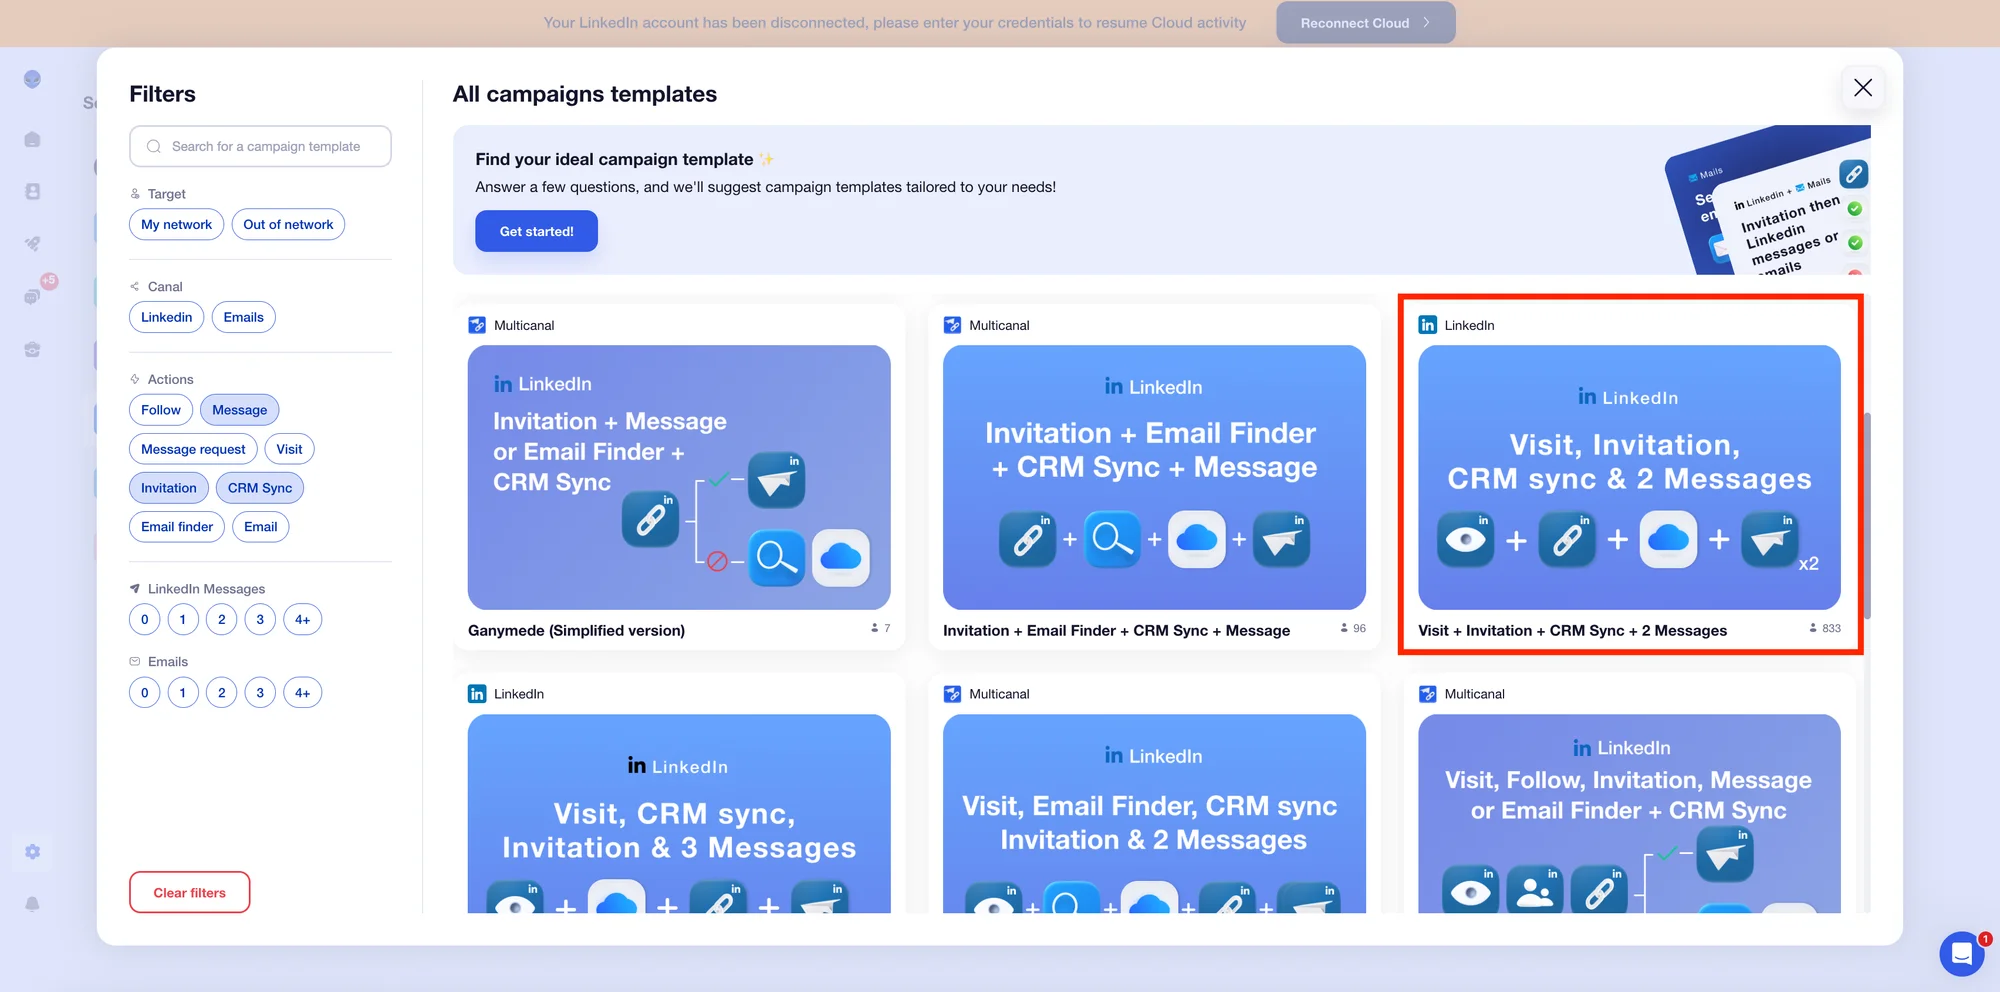Select 0 Emails filter
Image resolution: width=2000 pixels, height=992 pixels.
point(144,693)
